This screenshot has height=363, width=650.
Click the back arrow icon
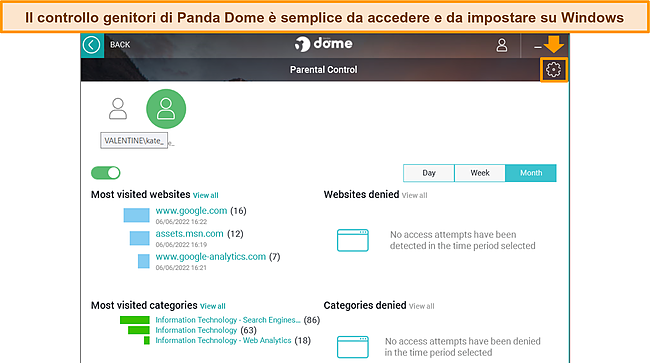click(x=92, y=45)
